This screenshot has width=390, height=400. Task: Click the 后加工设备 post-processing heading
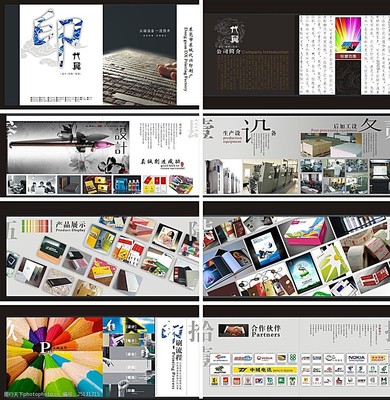(345, 127)
